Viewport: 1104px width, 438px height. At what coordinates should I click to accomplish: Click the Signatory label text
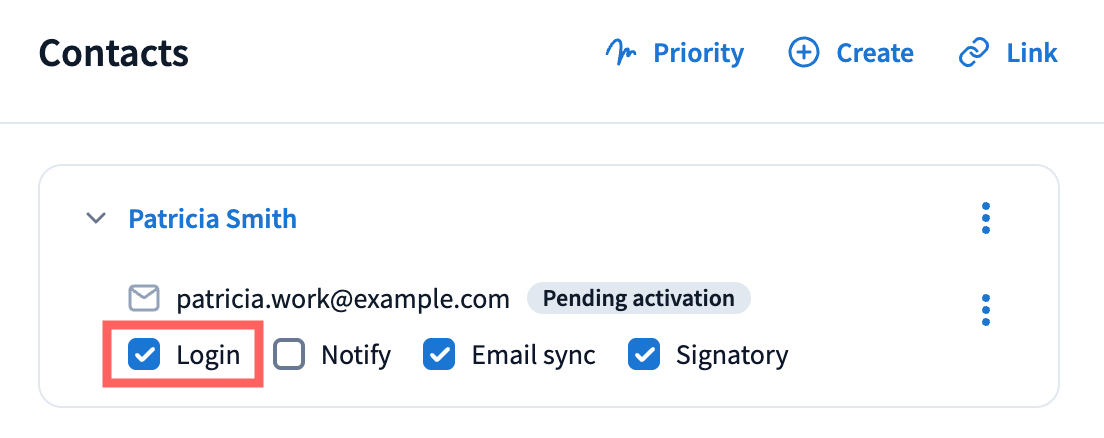tap(732, 354)
